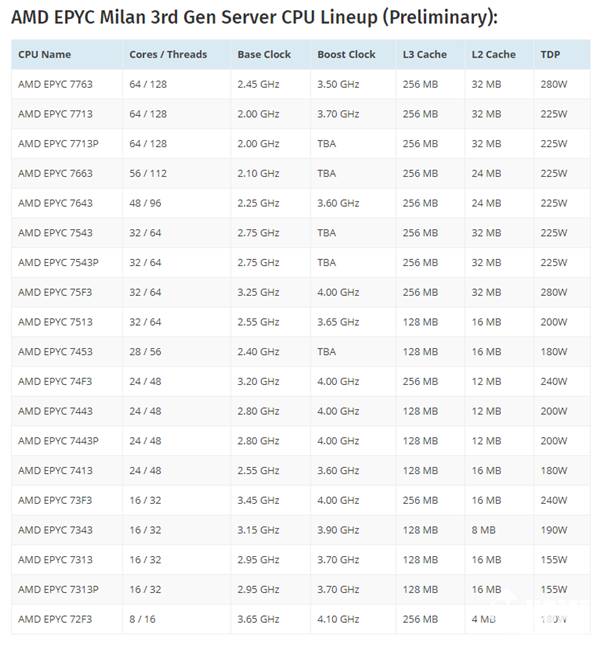Click the AMD EPYC 75F3 name cell
Image resolution: width=600 pixels, height=646 pixels.
55,293
